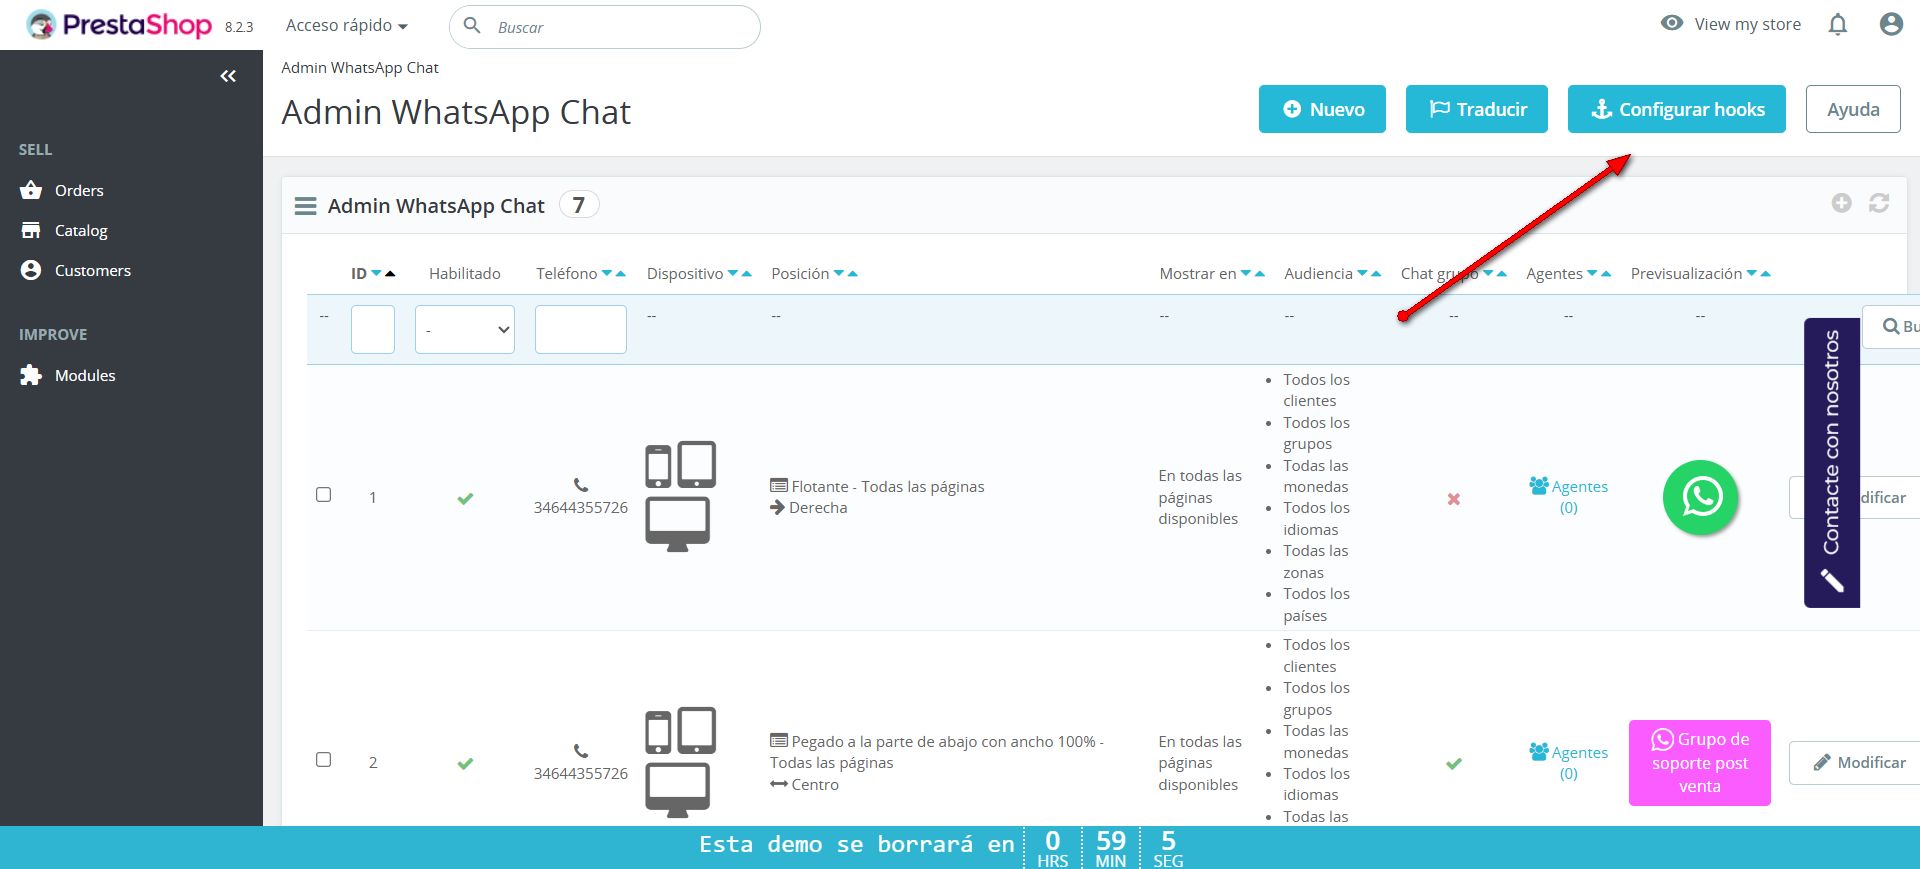This screenshot has height=869, width=1920.
Task: Click the green WhatsApp preview button in row 1
Action: coord(1701,497)
